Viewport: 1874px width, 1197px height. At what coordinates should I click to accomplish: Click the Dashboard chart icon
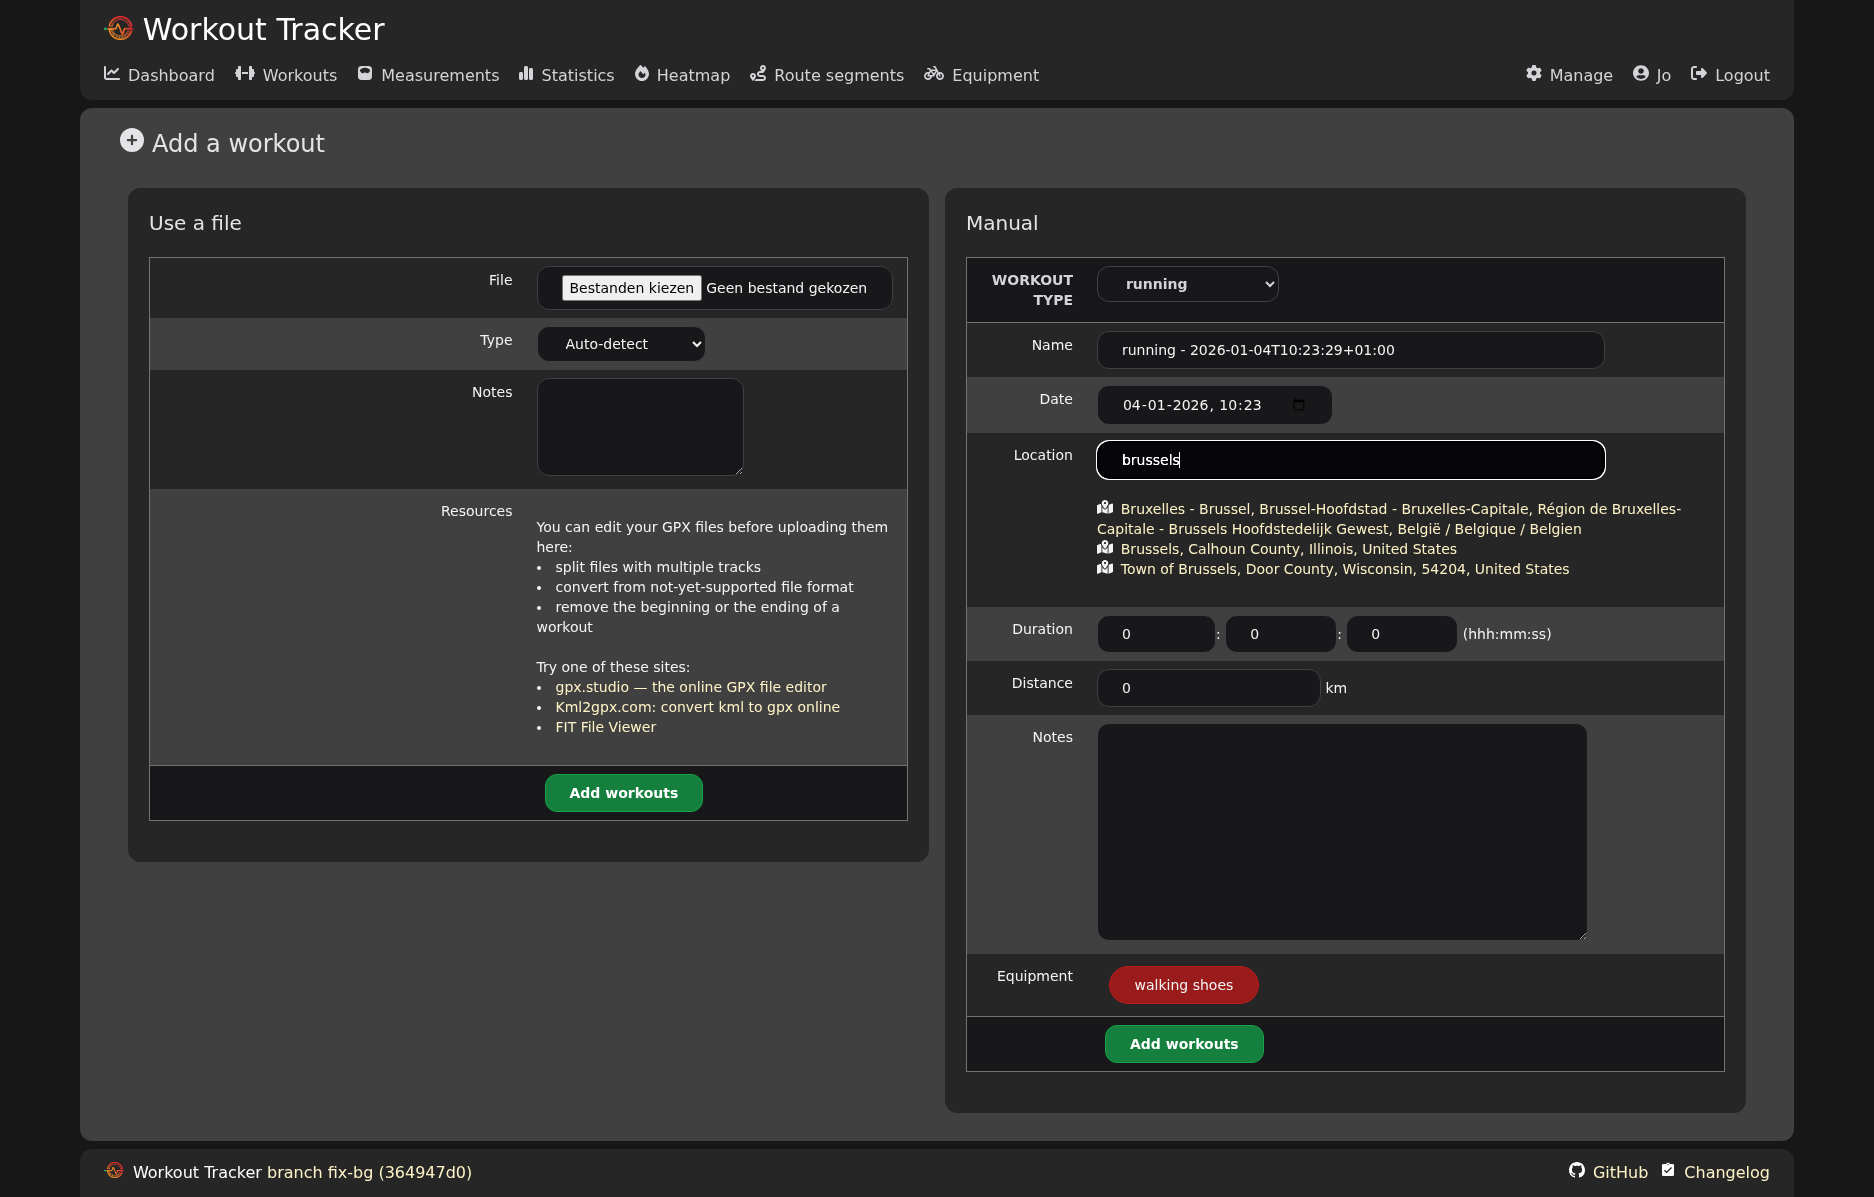(112, 74)
